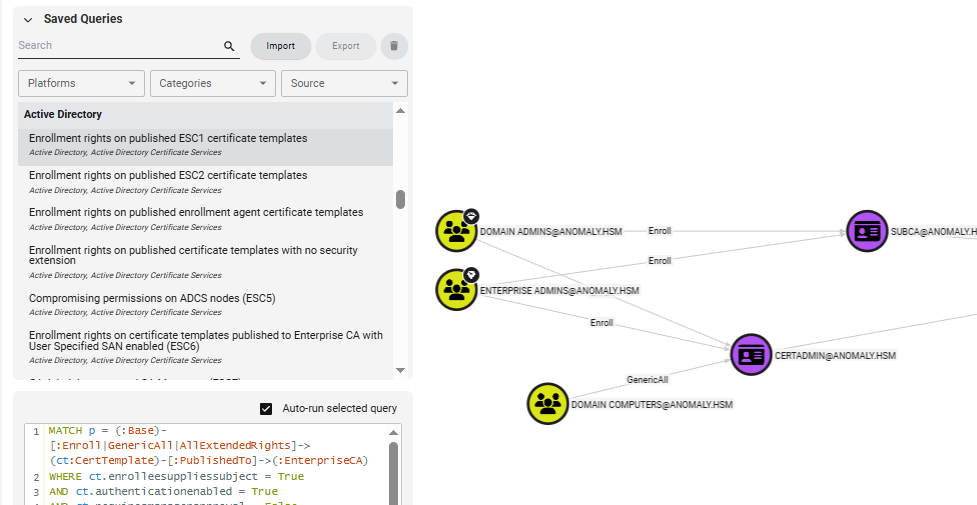Click the saved queries list scrollbar thumb
Image resolution: width=977 pixels, height=505 pixels.
point(401,199)
